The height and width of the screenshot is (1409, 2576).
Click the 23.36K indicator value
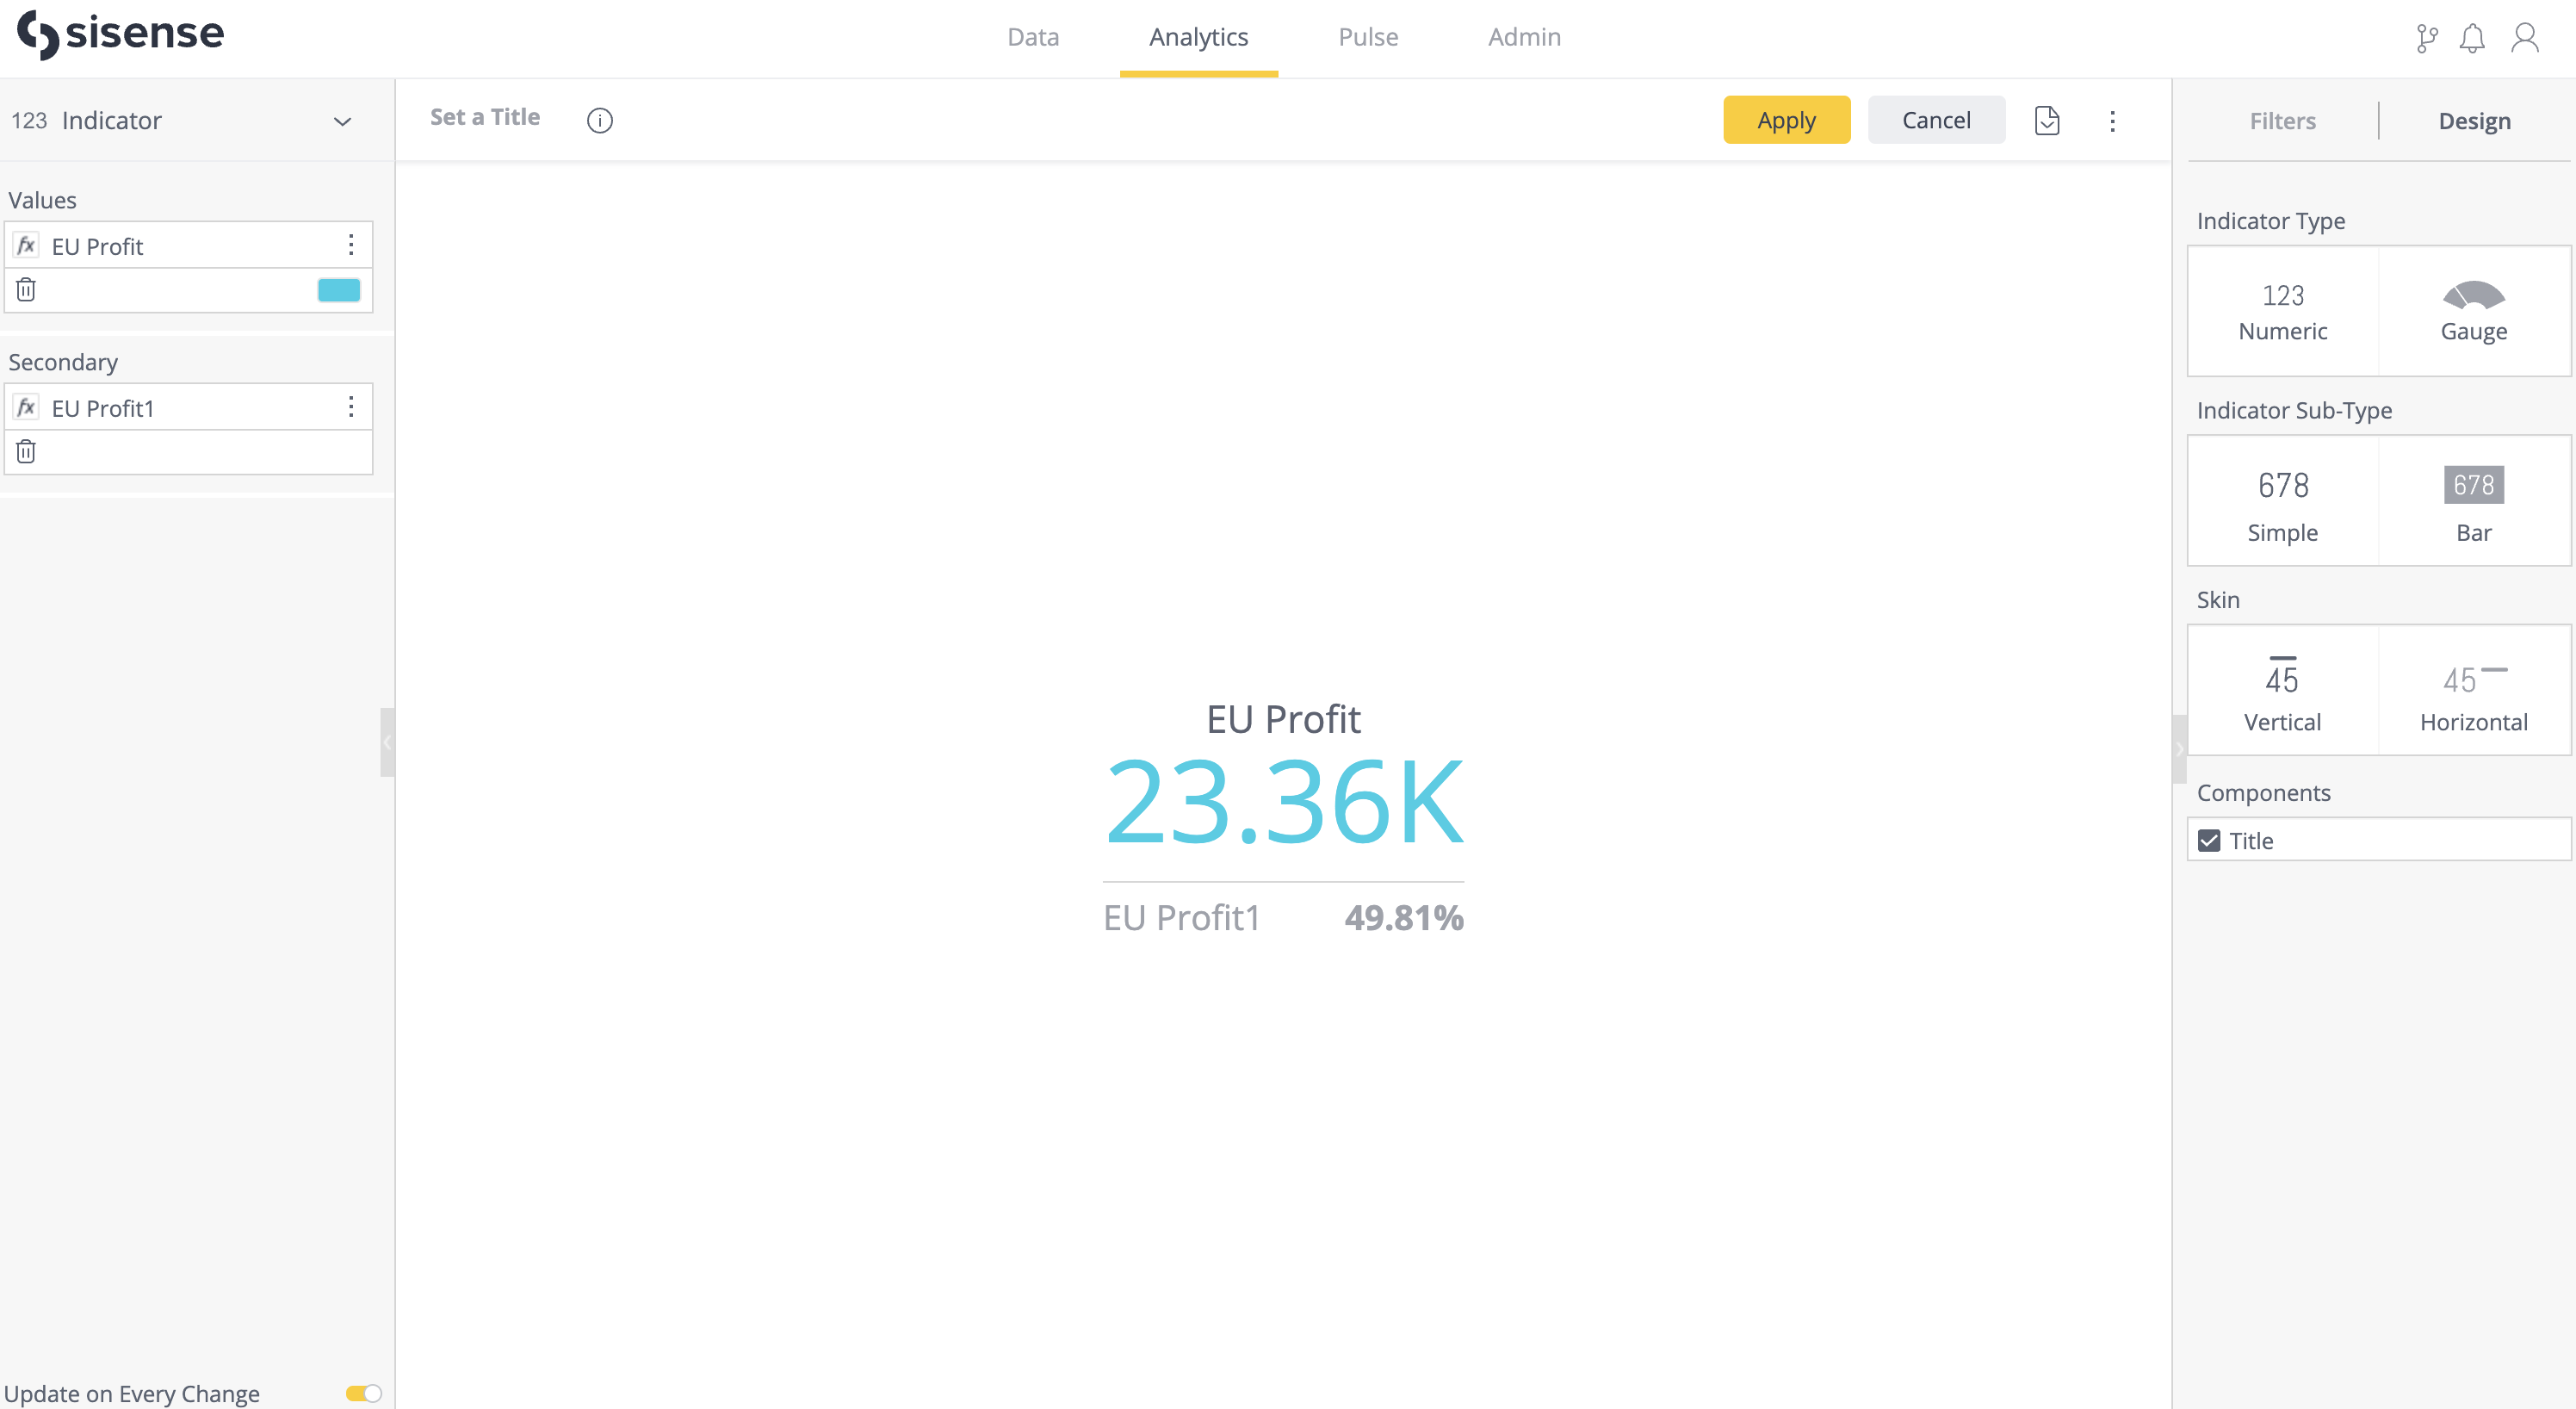(x=1284, y=803)
